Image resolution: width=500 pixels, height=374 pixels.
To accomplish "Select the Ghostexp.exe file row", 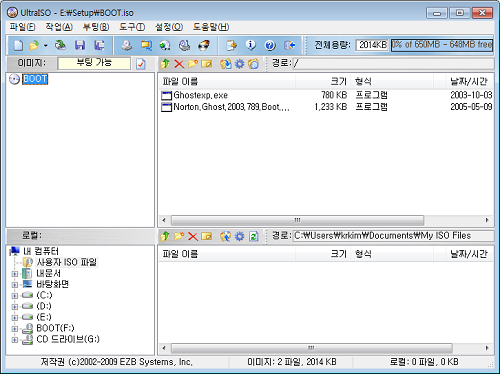I will point(327,95).
